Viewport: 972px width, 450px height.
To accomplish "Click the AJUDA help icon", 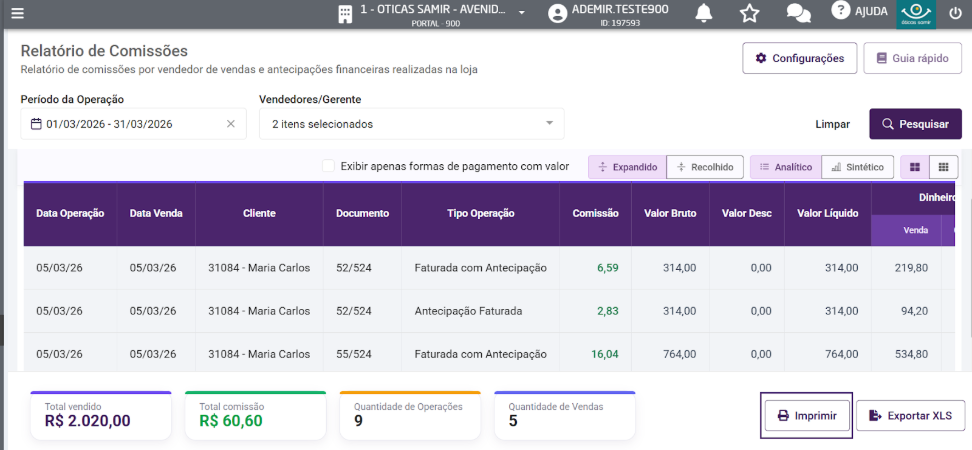I will click(841, 11).
